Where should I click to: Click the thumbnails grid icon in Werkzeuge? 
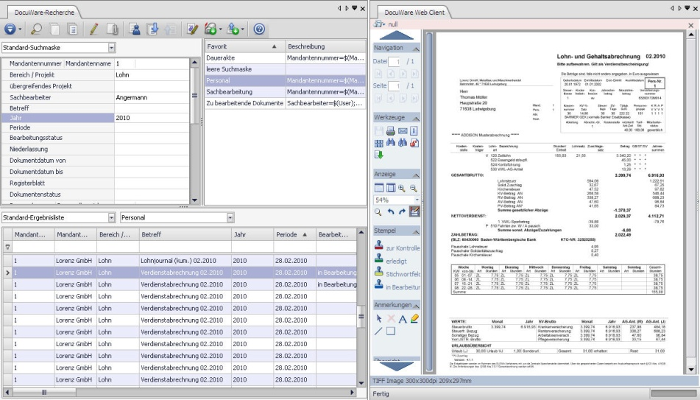pos(379,143)
